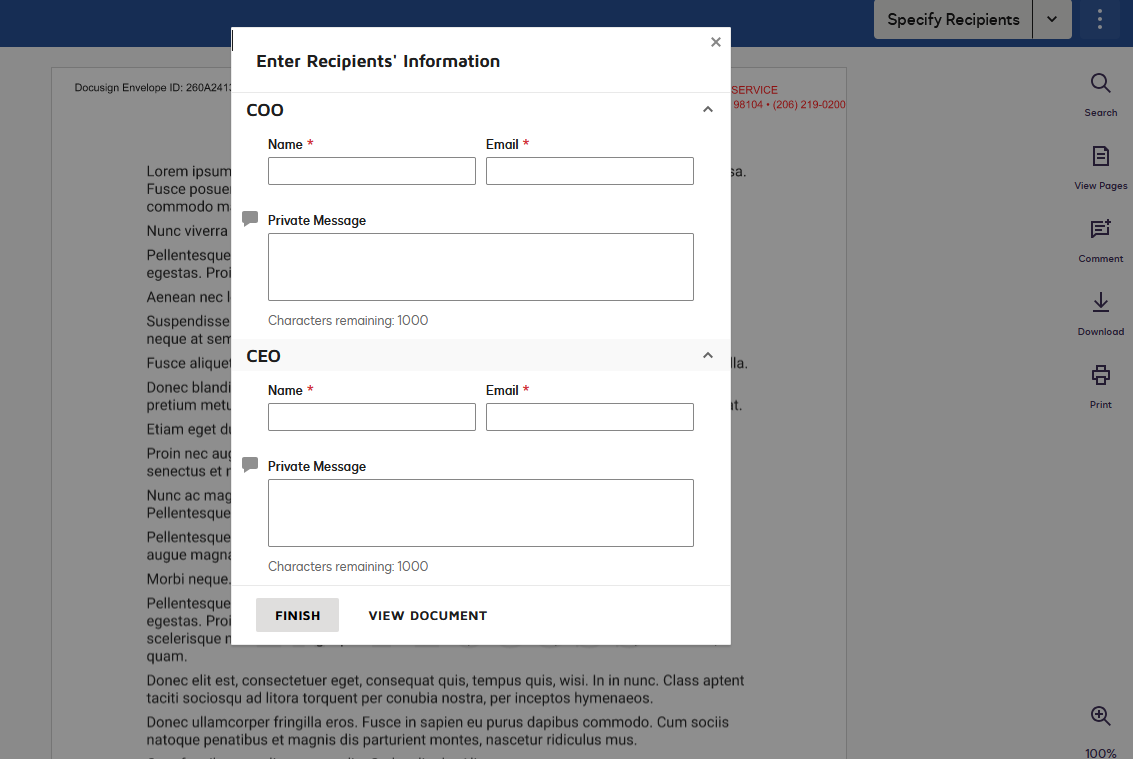Click COO 'Characters remaining: 1000' text
The height and width of the screenshot is (759, 1133).
coord(348,320)
